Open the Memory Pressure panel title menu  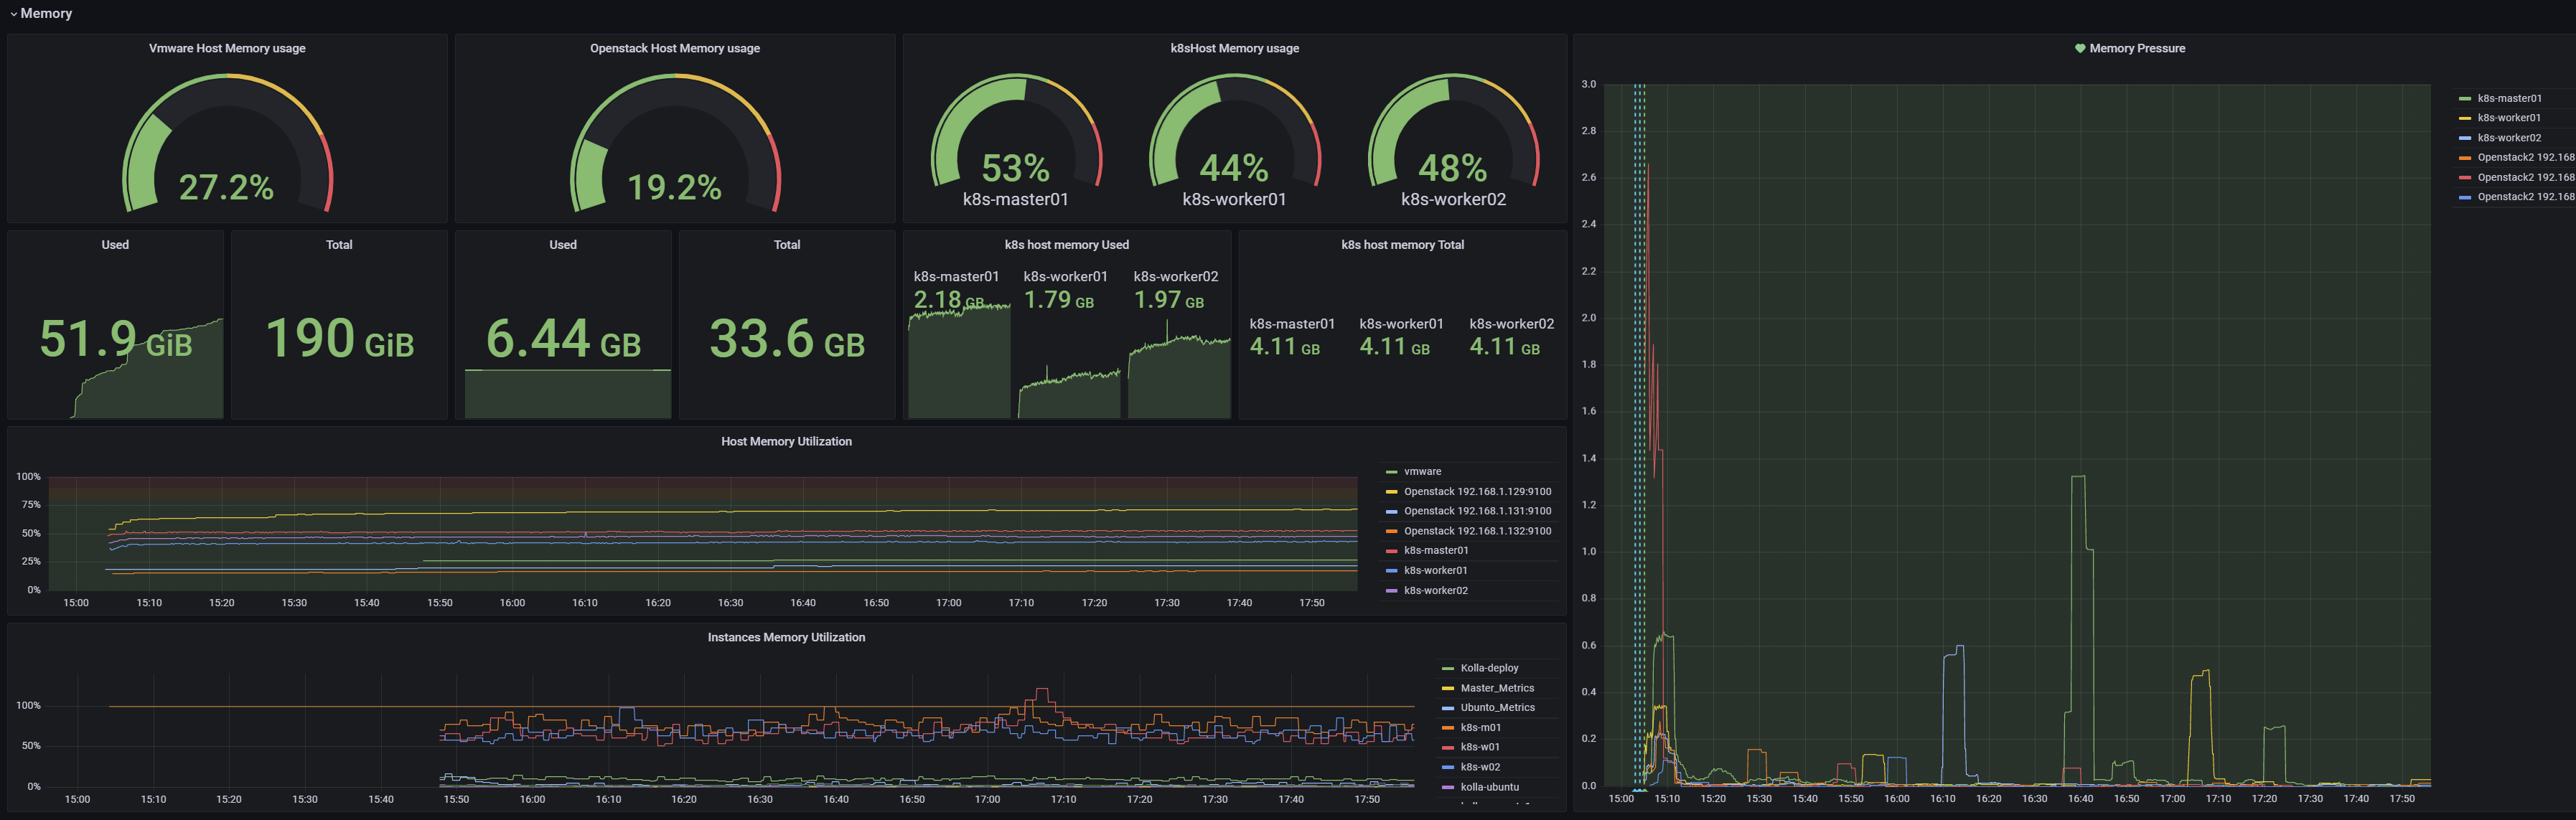(2137, 48)
